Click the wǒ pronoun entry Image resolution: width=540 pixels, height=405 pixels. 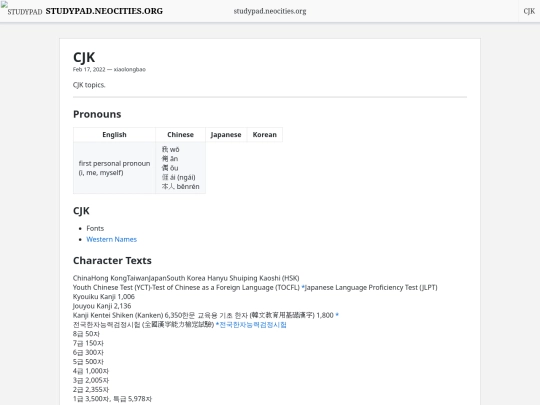tap(170, 149)
